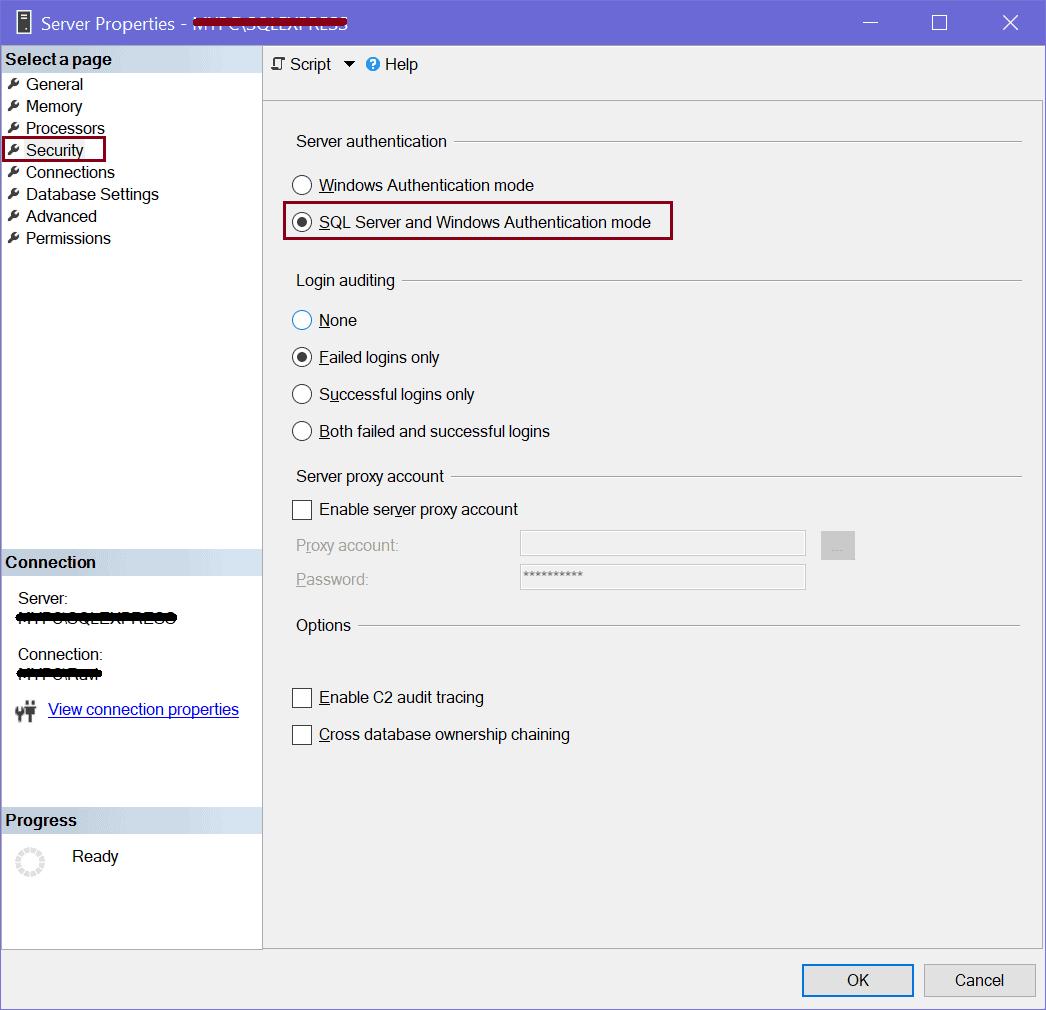Select Windows Authentication mode option
Screen dimensions: 1046x1010
[x=302, y=185]
